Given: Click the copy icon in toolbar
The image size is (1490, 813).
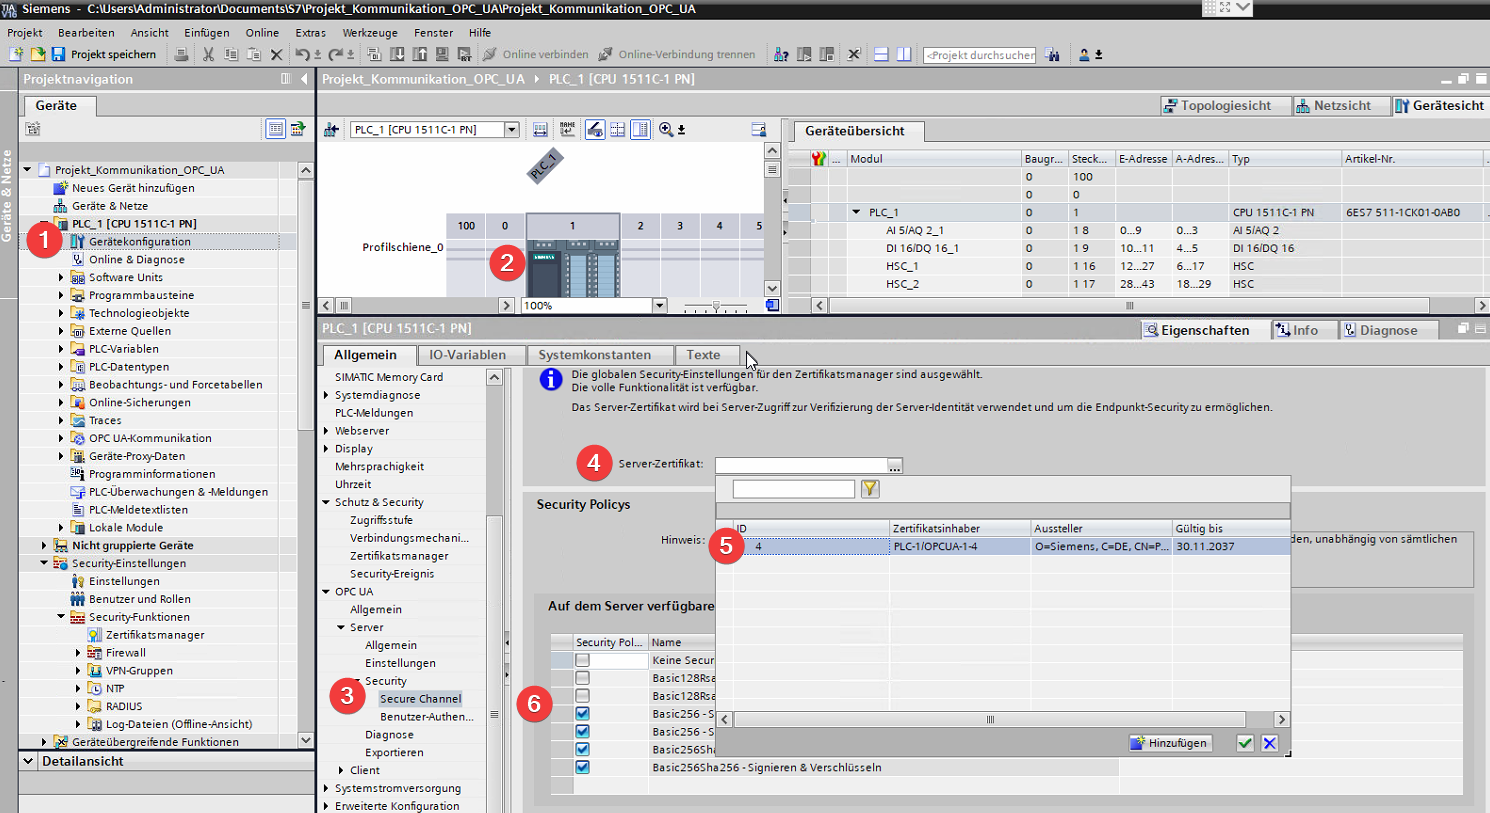Looking at the screenshot, I should click(x=231, y=54).
